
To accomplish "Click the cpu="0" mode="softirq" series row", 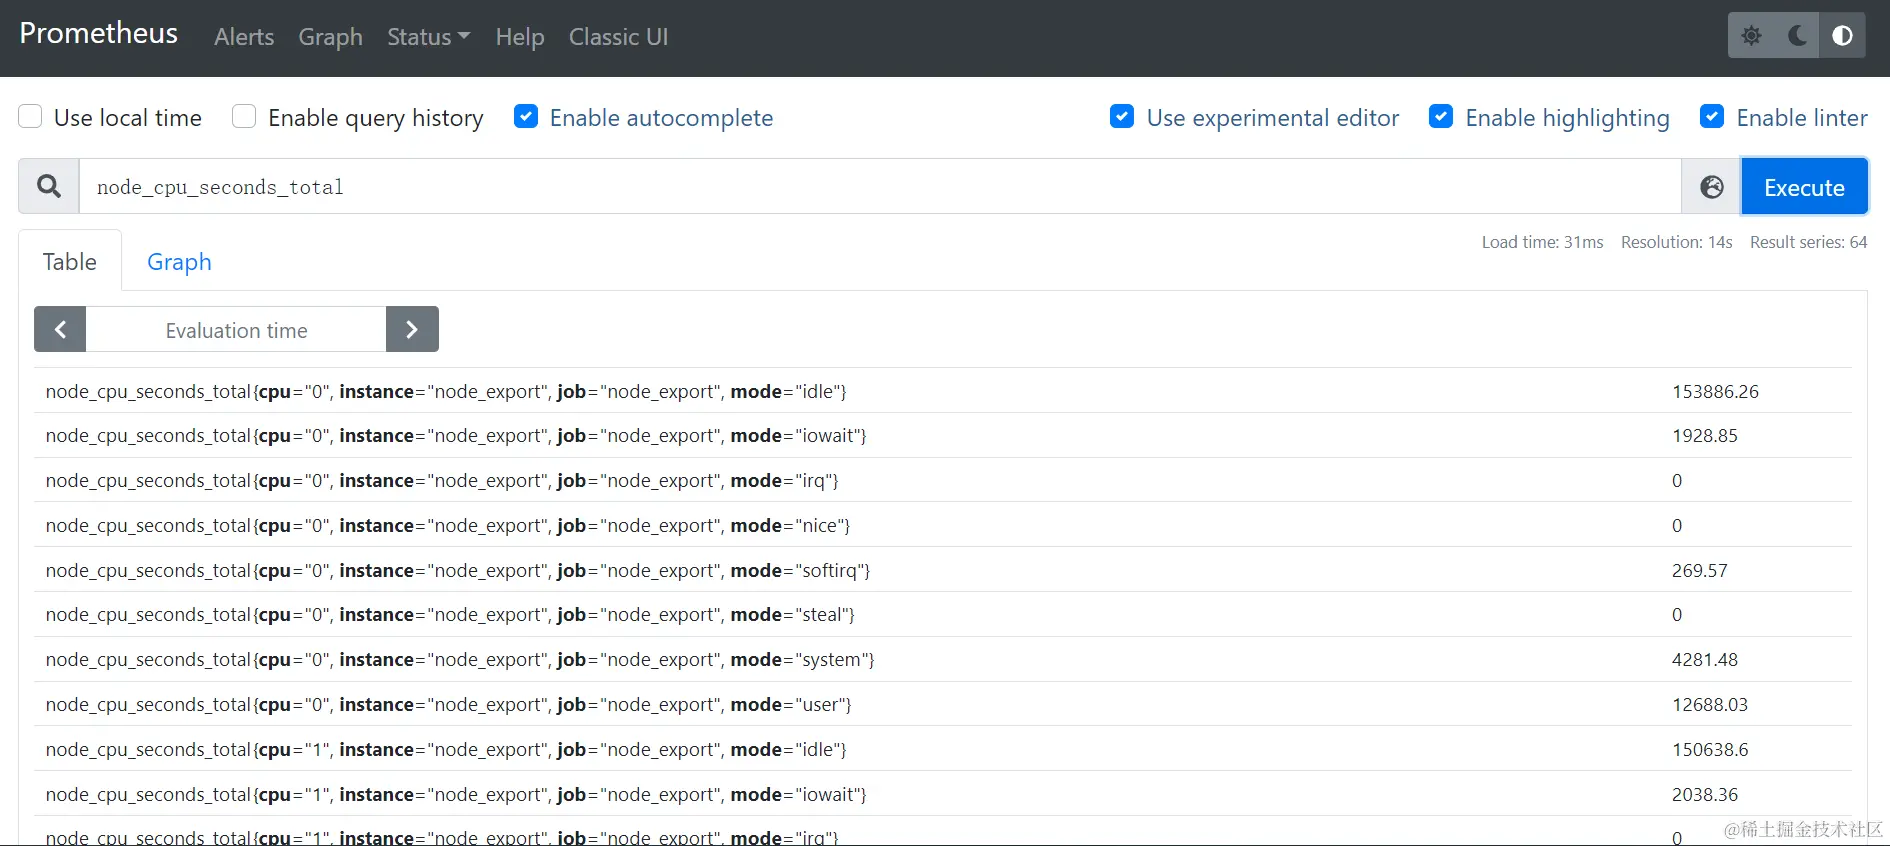I will tap(943, 570).
